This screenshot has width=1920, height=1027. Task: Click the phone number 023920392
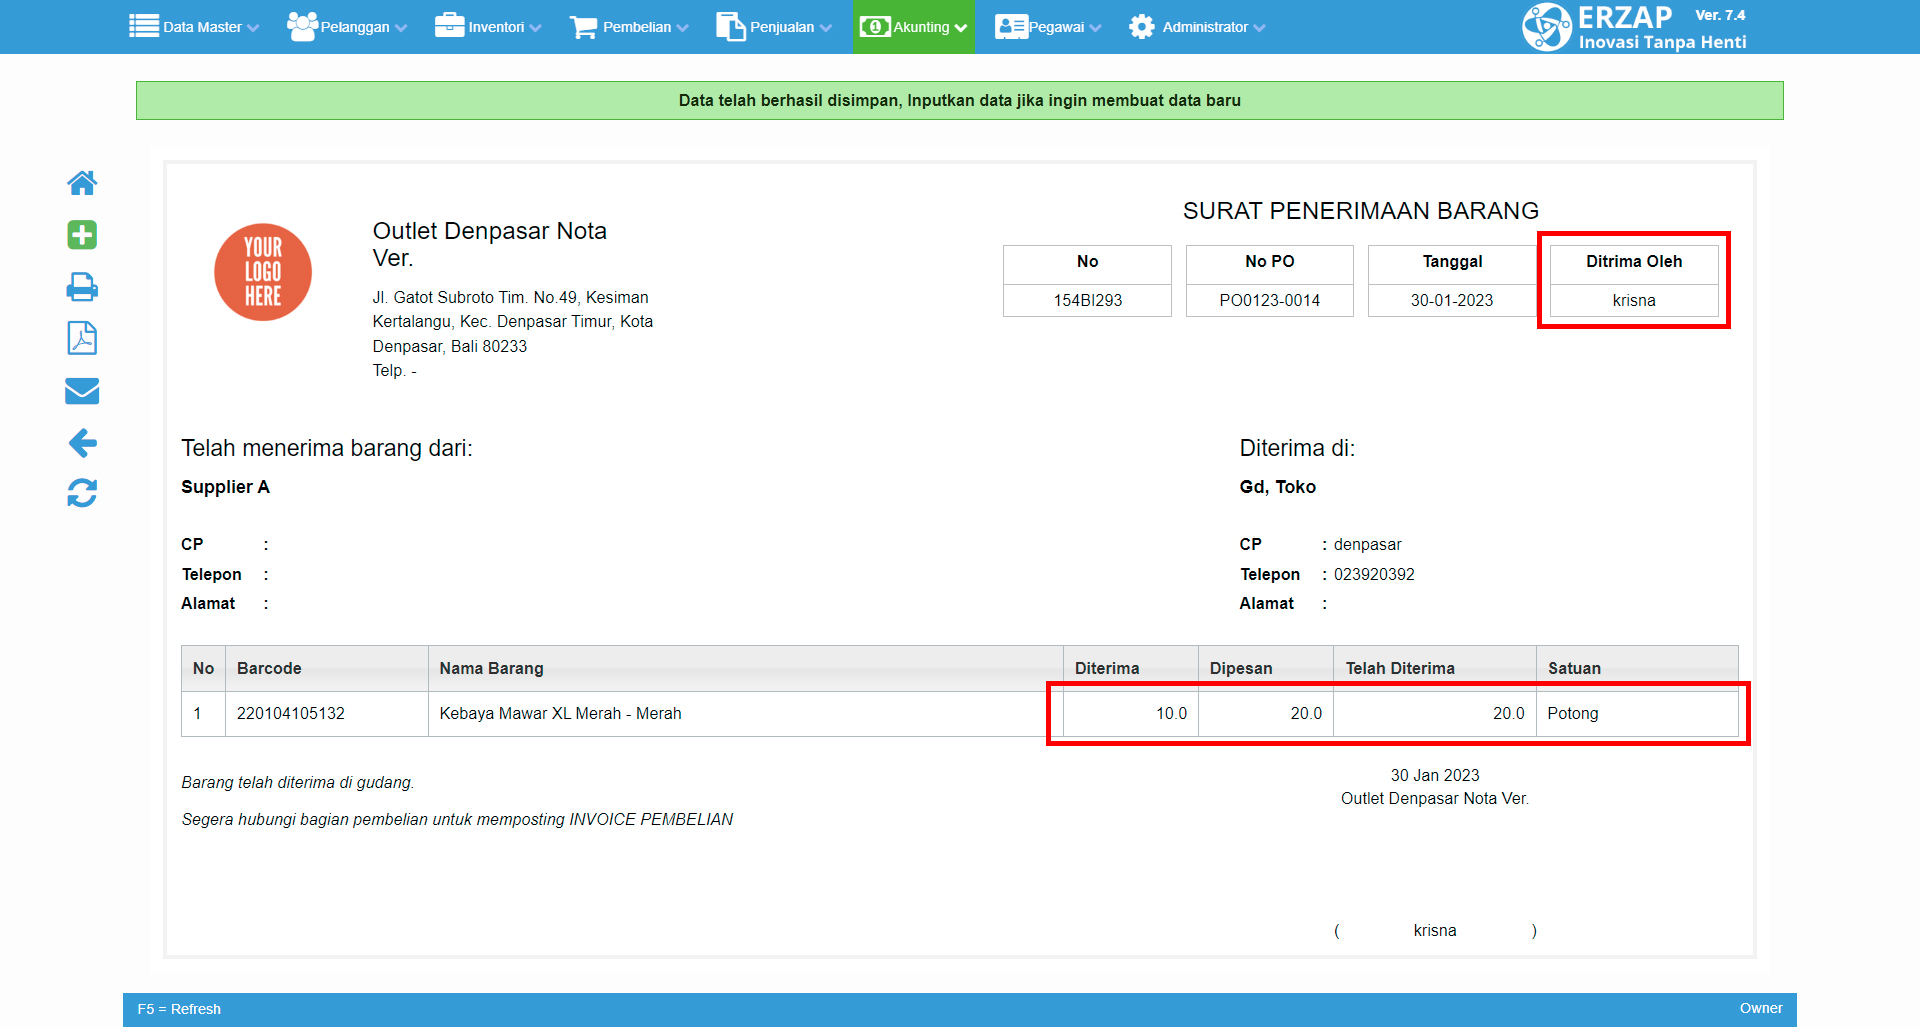tap(1374, 574)
